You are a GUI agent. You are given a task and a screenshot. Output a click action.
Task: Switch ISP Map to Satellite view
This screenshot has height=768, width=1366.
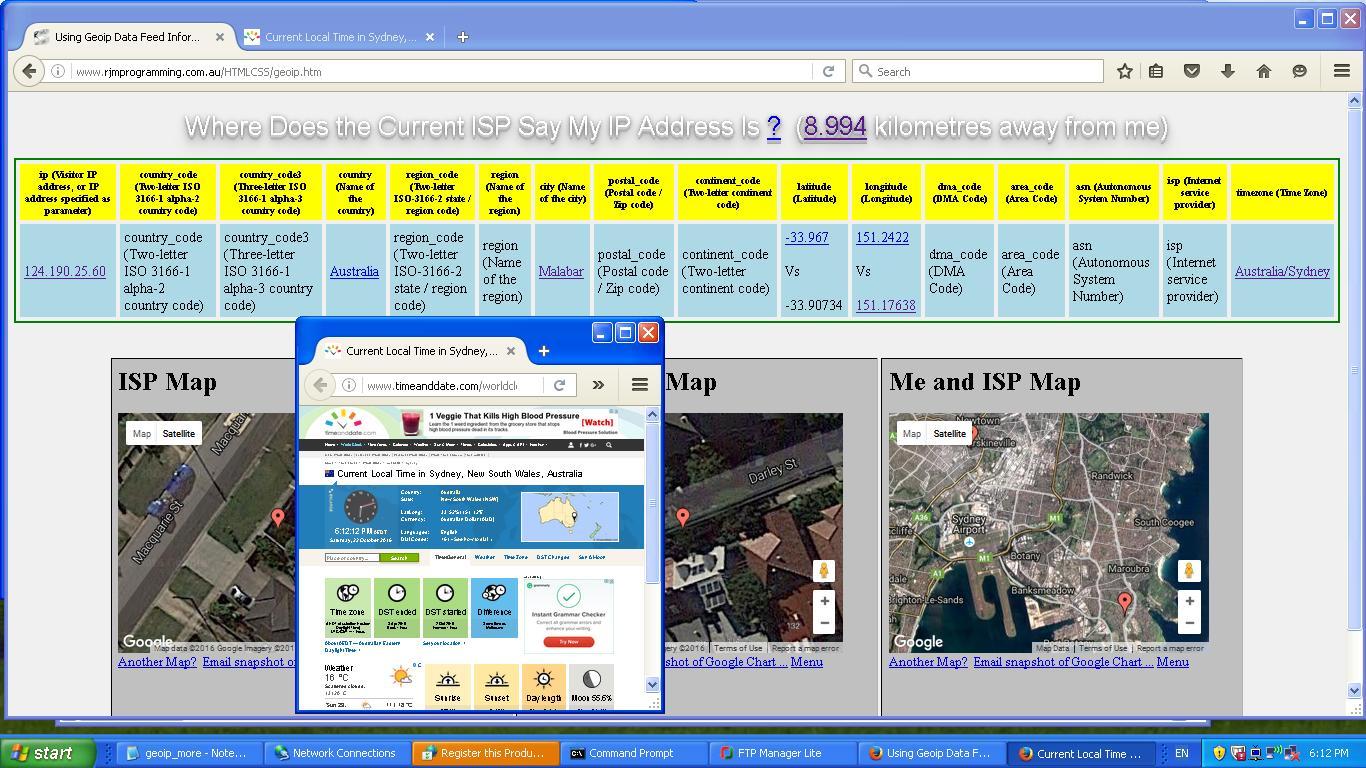click(x=179, y=433)
